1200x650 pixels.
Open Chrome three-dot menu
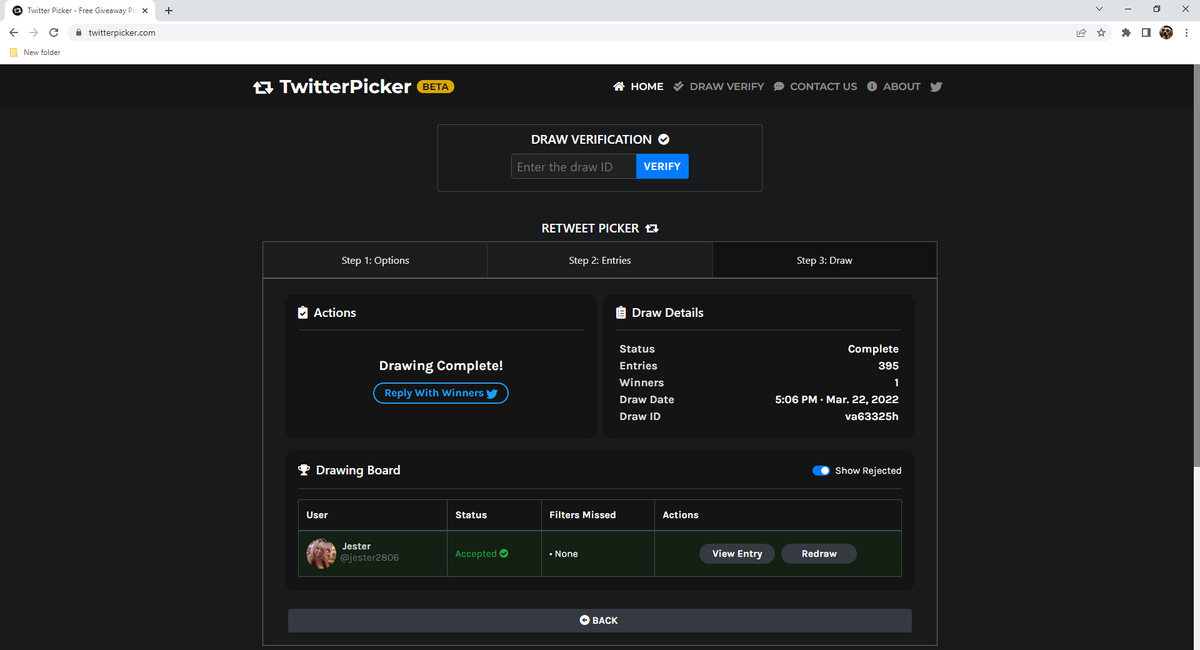pos(1186,32)
